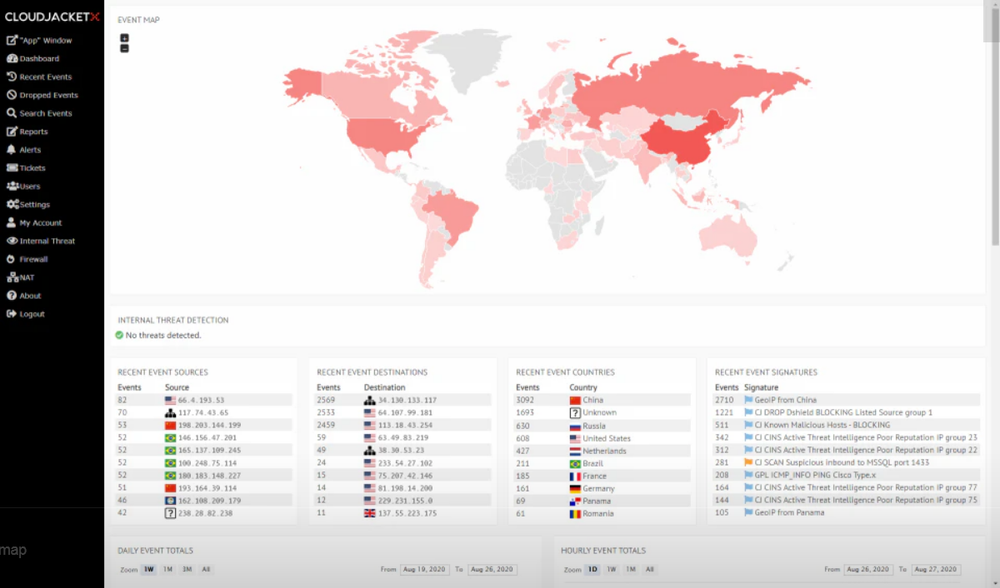Click the Dropped Events blocked icon

pos(11,94)
